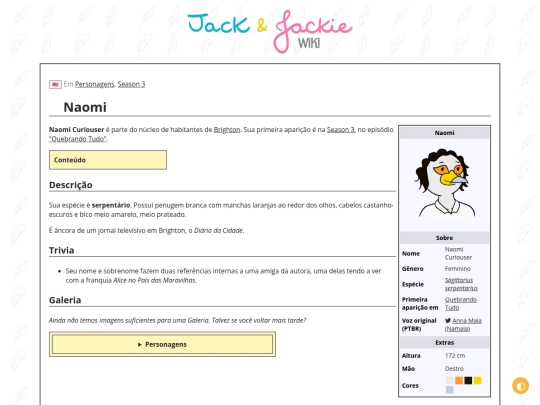Screen dimensions: 540x405
Task: Open the Sagittarius serpentarius species link
Action: 461,284
